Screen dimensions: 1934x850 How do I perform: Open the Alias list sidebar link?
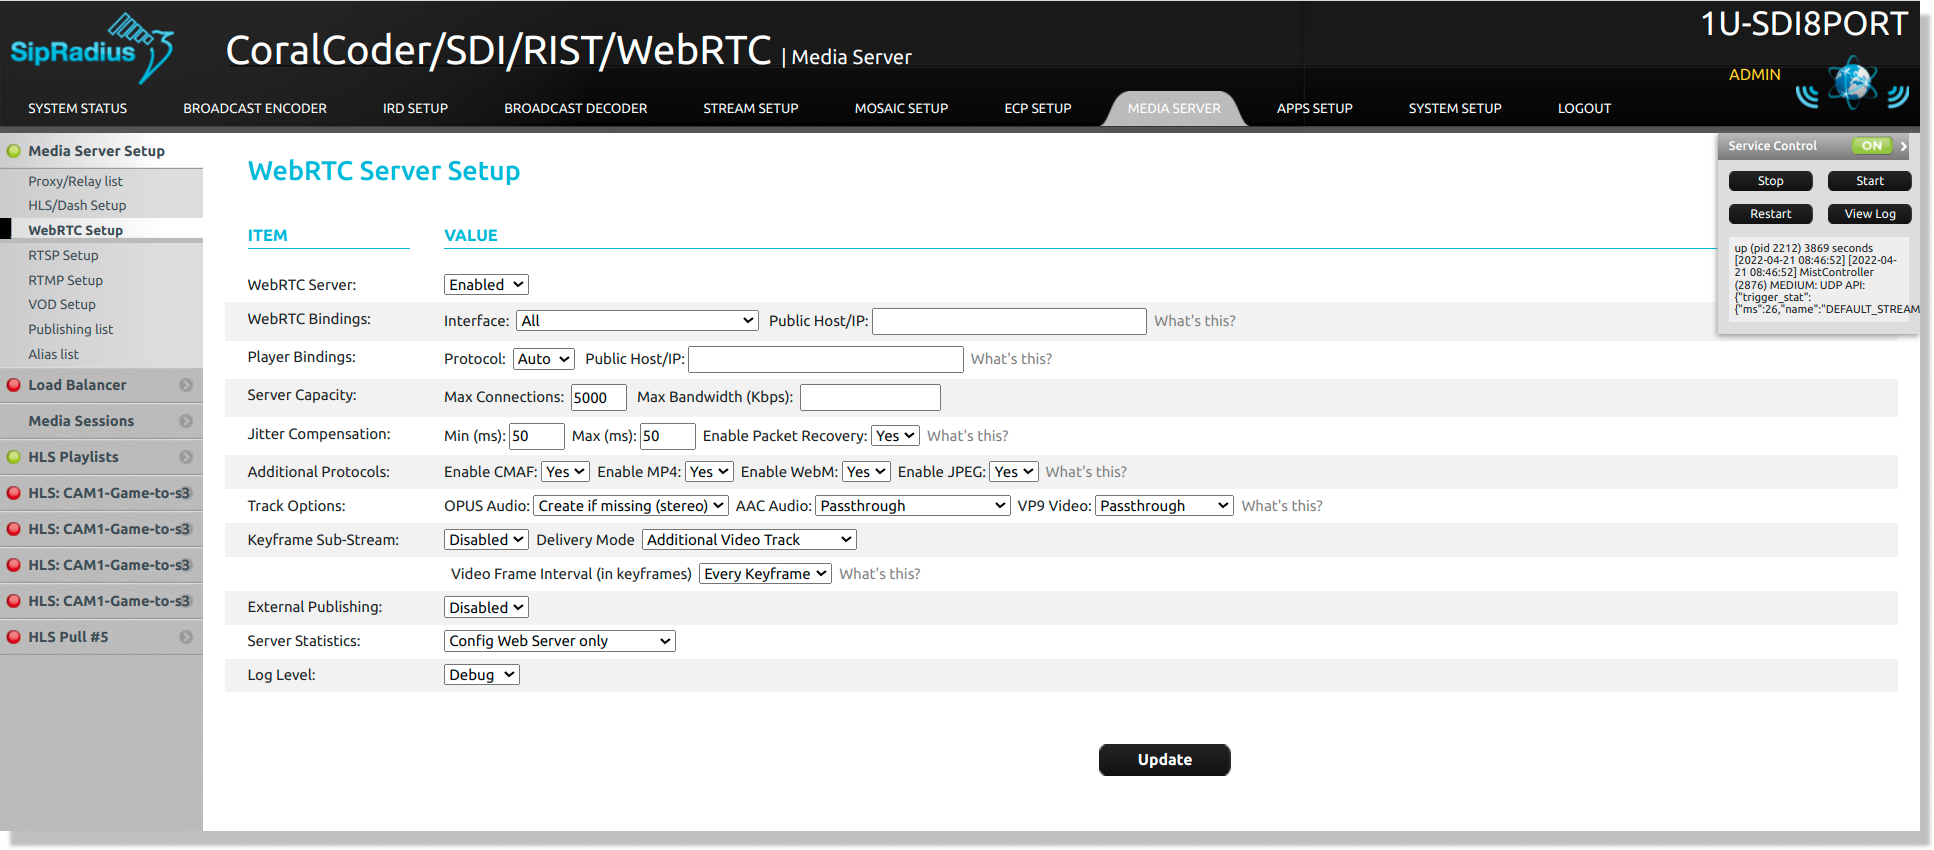(x=53, y=354)
